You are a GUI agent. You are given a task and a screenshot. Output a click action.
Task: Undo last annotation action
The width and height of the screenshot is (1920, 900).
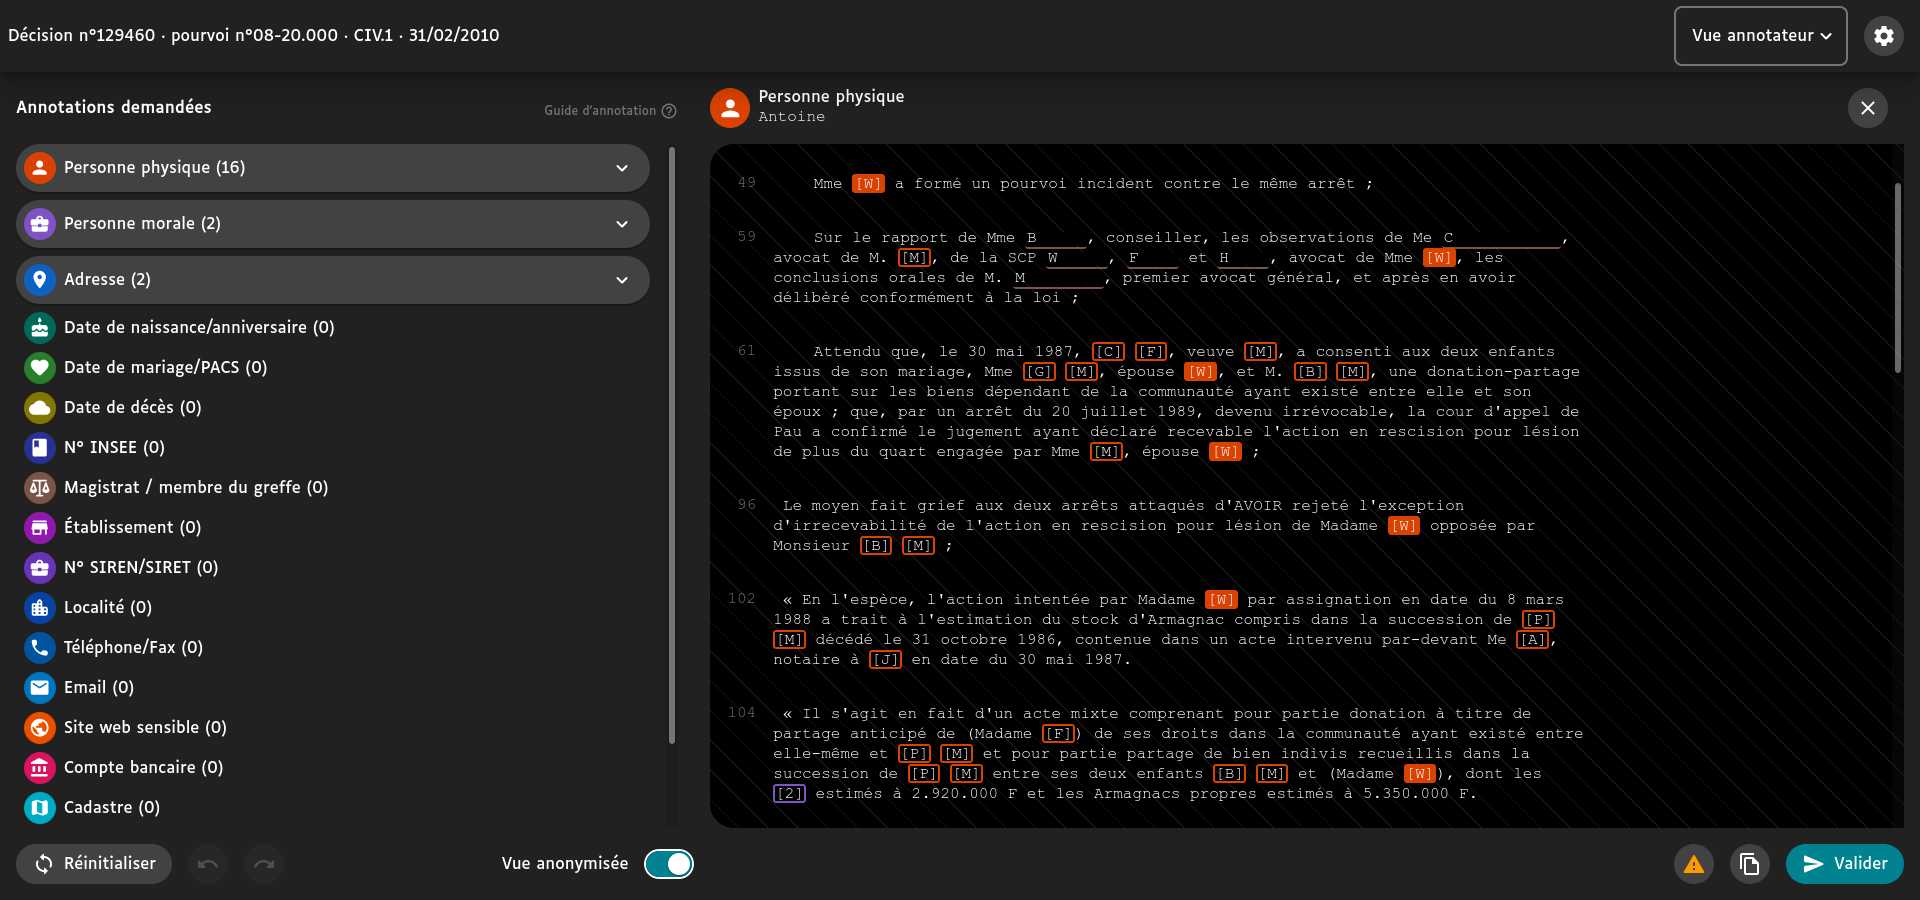pos(208,864)
